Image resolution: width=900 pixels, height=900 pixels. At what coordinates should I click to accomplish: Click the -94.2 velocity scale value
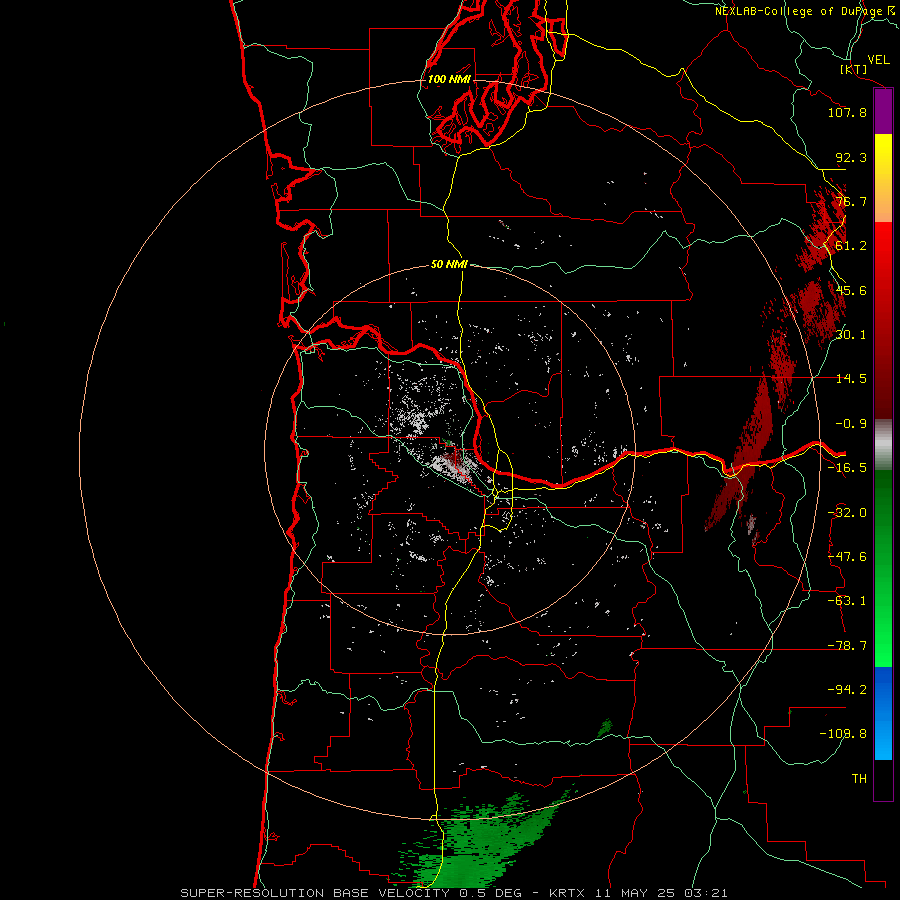(847, 690)
